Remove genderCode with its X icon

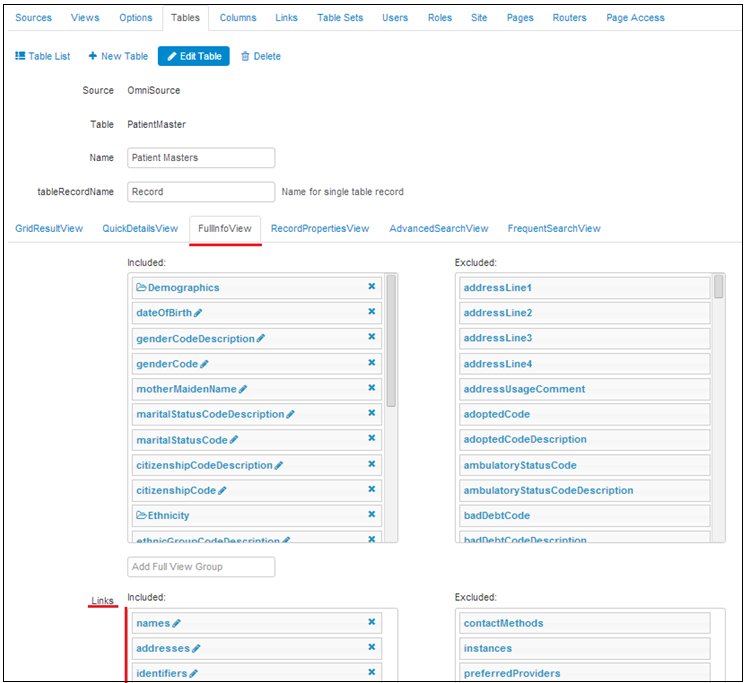click(x=372, y=363)
